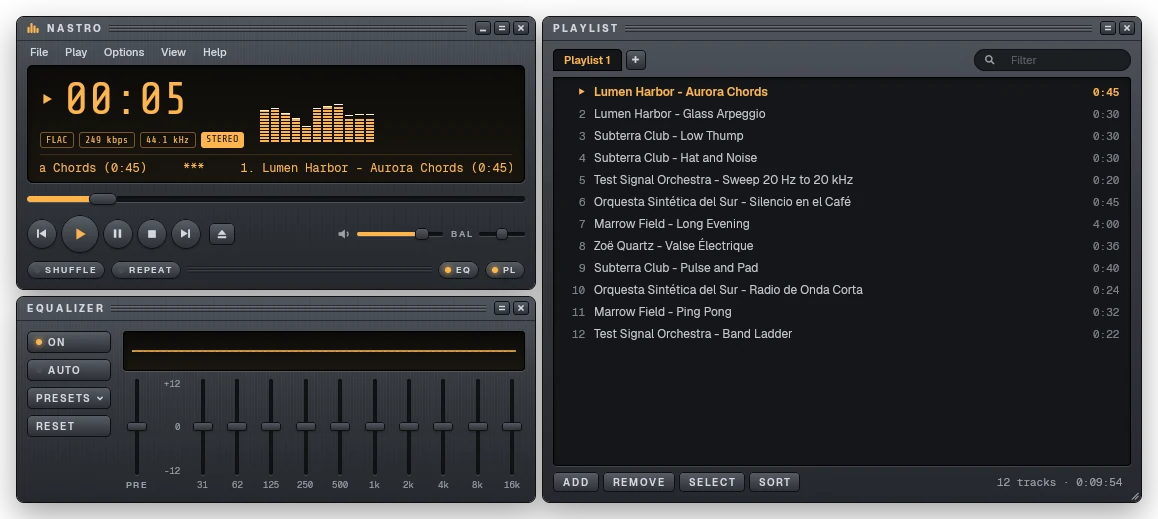Image resolution: width=1158 pixels, height=519 pixels.
Task: Click the 16k equalizer band handle
Action: [512, 427]
